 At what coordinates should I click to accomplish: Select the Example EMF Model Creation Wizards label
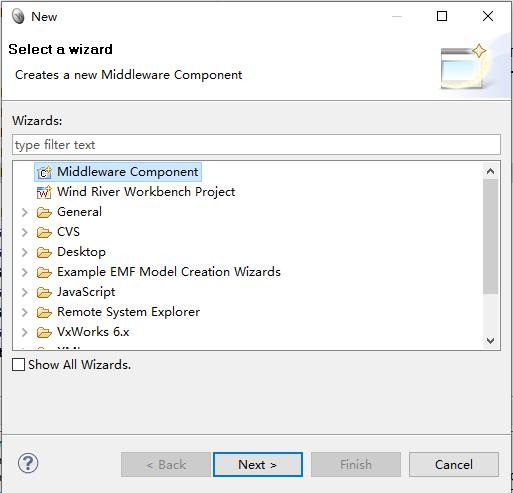[169, 272]
